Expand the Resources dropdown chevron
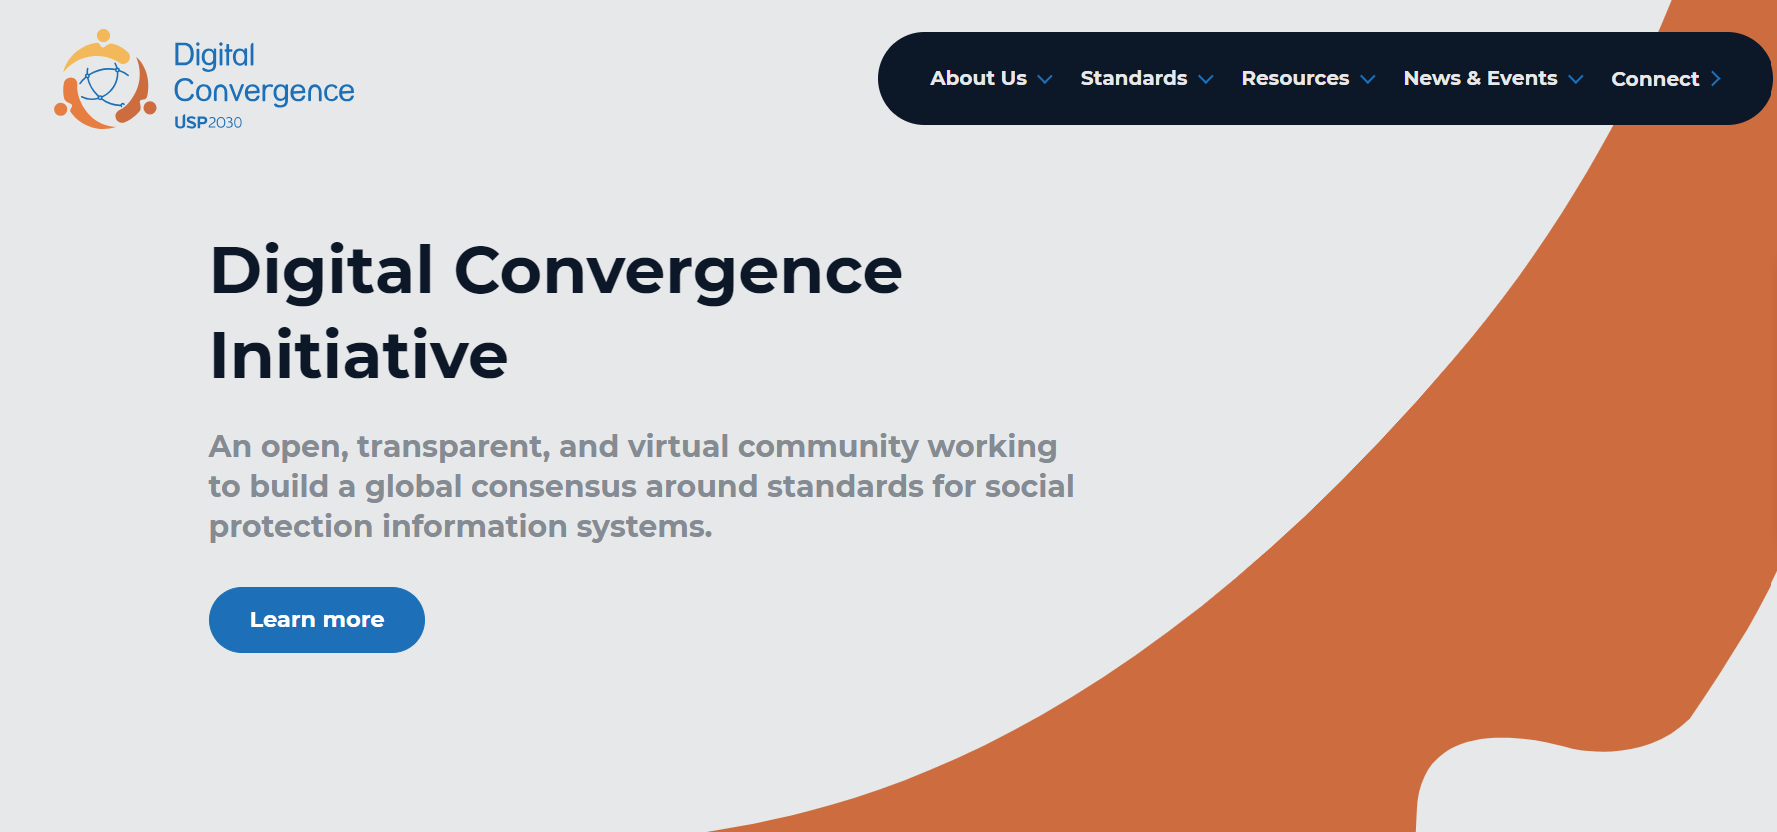The image size is (1777, 832). (x=1368, y=79)
